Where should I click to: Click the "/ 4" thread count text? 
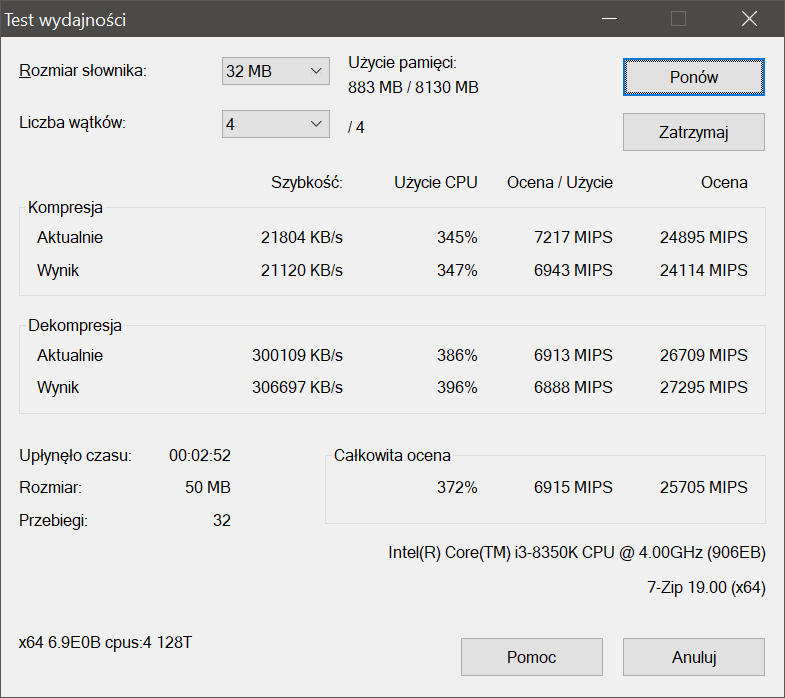[x=356, y=127]
